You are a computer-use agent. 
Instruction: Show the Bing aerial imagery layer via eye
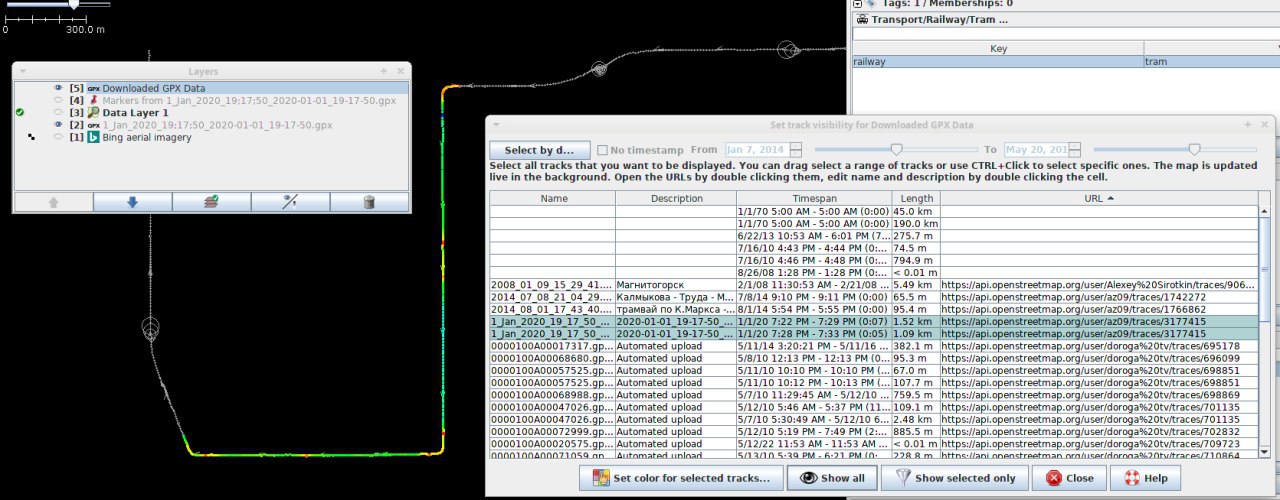coord(58,138)
